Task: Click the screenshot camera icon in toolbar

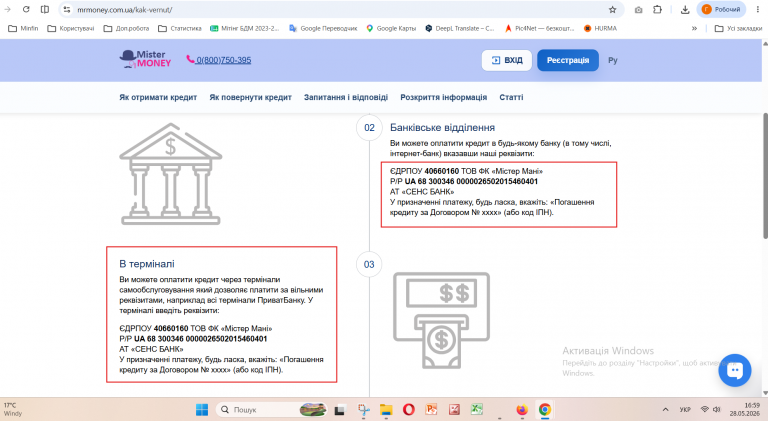Action: pos(638,9)
